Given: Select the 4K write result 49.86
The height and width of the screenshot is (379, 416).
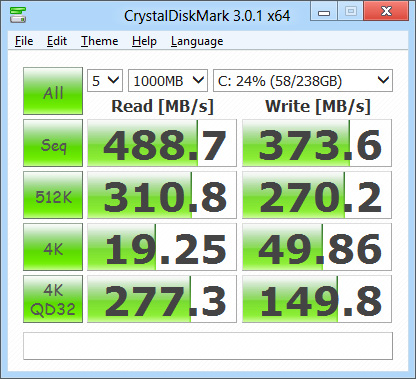Looking at the screenshot, I should 317,247.
